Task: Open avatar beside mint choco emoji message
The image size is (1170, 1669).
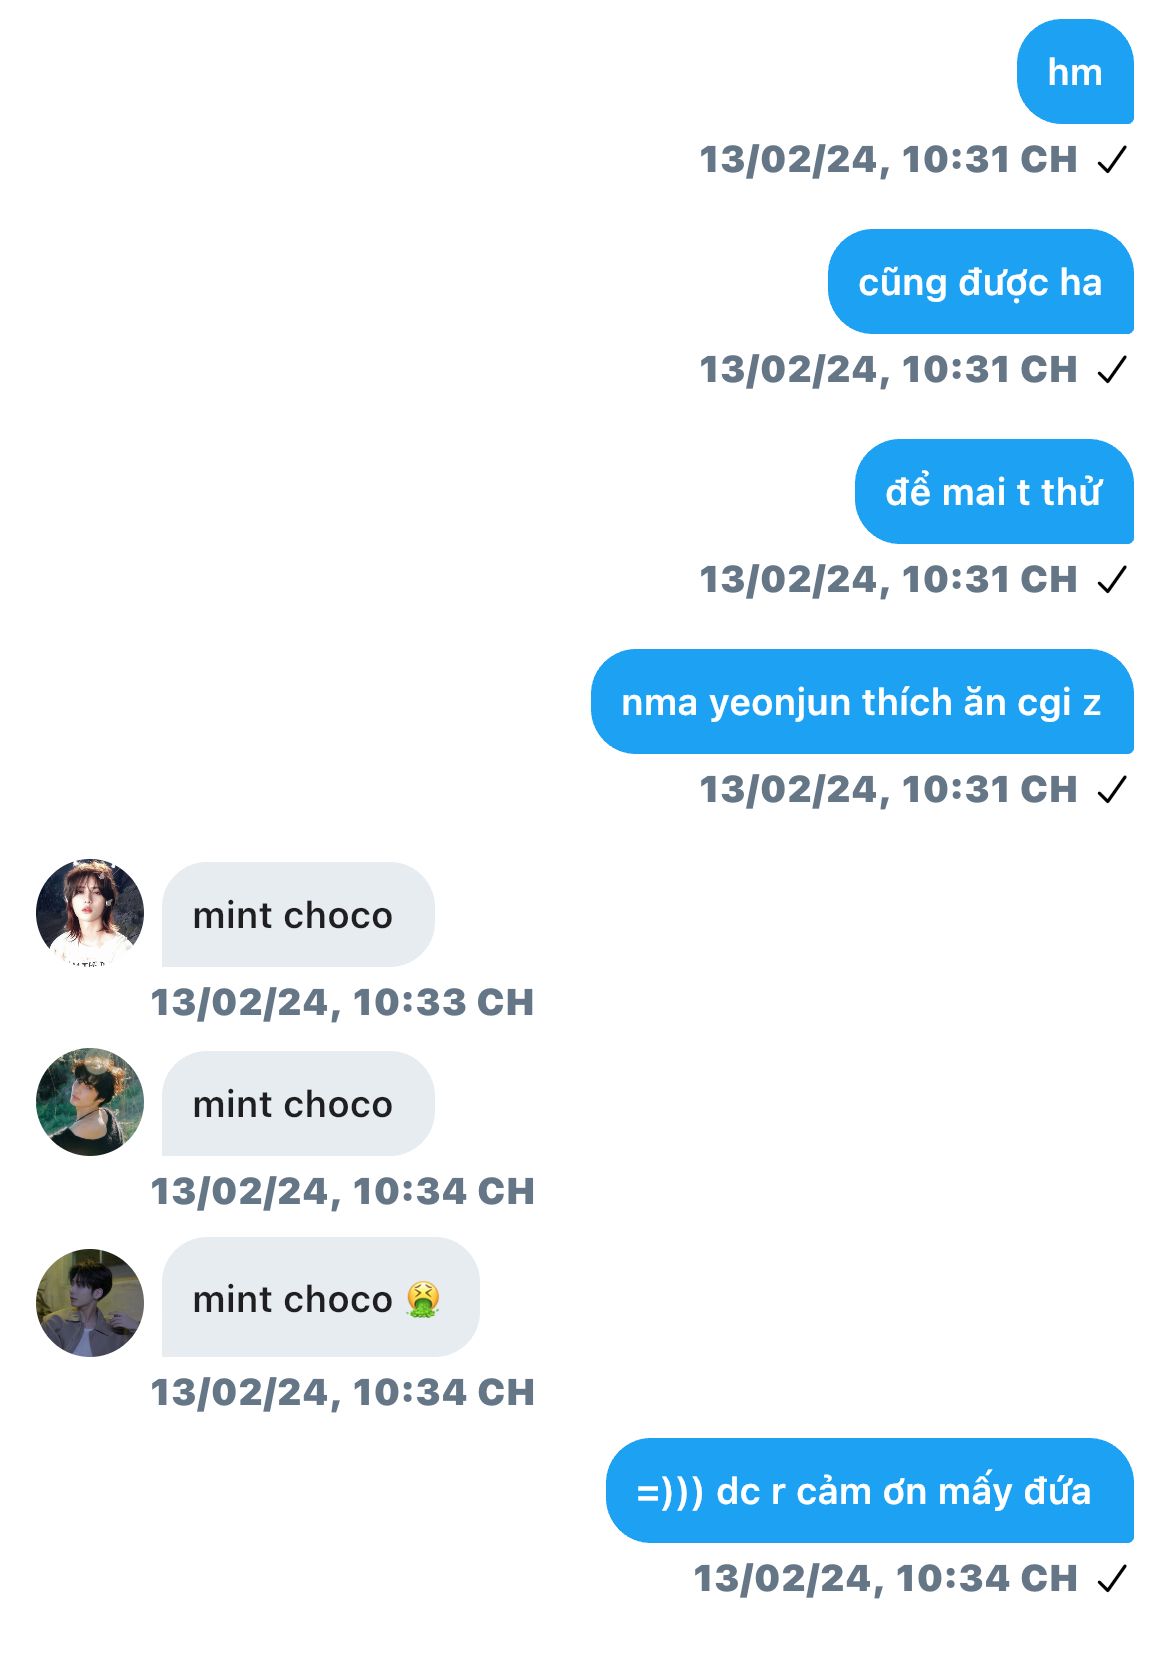Action: pos(90,1302)
